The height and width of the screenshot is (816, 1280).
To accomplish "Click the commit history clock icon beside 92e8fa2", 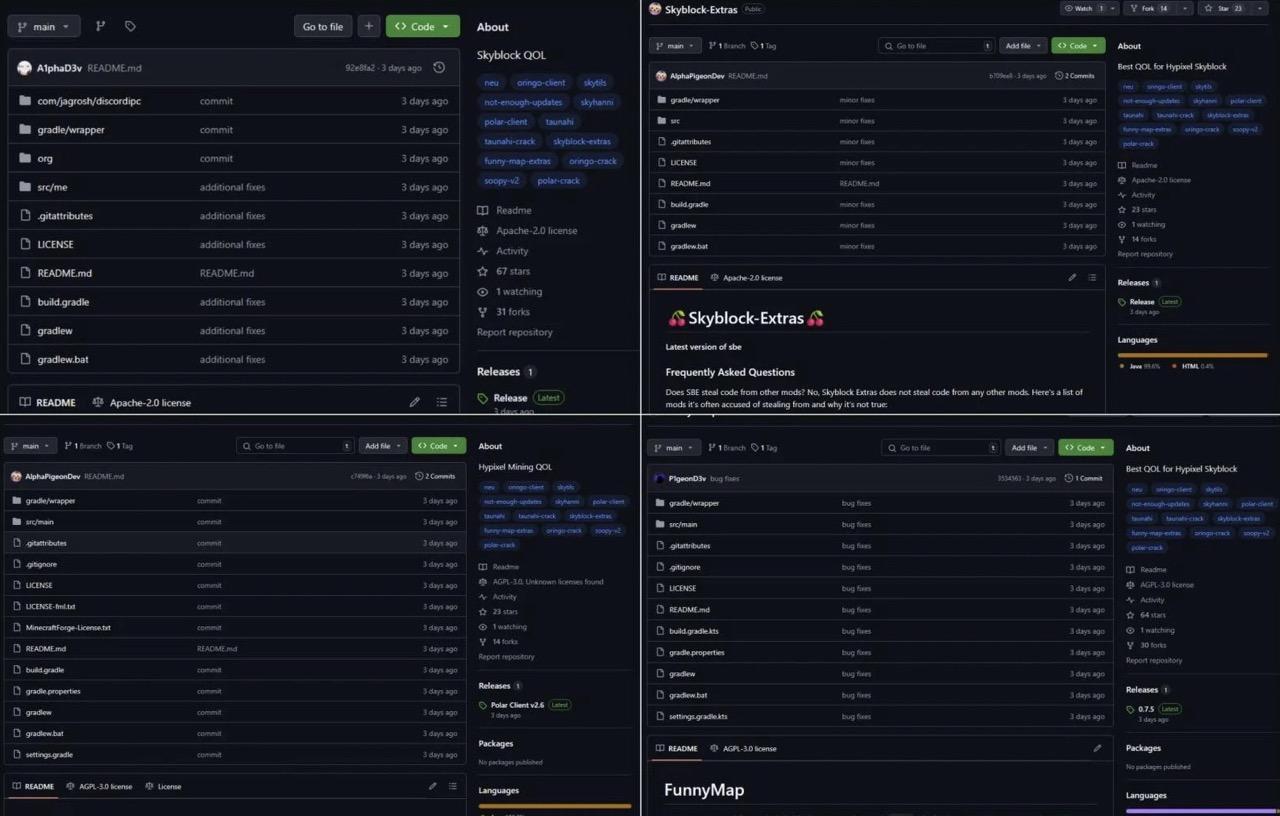I will coord(439,68).
